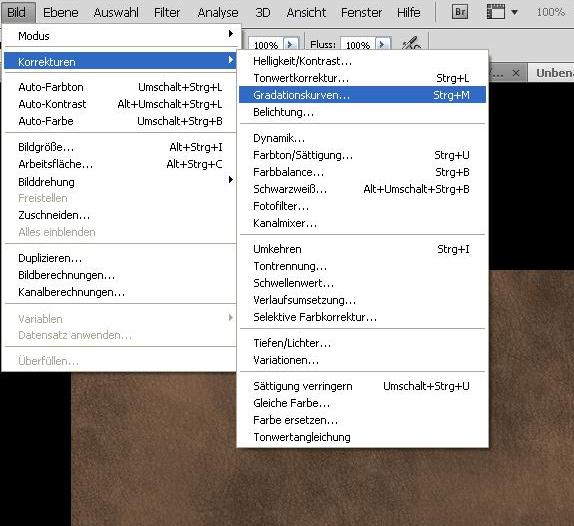Open Selektive Farbkorrektur adjustment

pos(362,317)
